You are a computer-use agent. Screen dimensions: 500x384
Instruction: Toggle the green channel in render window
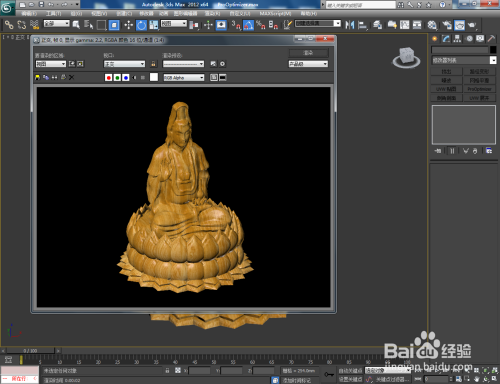117,78
